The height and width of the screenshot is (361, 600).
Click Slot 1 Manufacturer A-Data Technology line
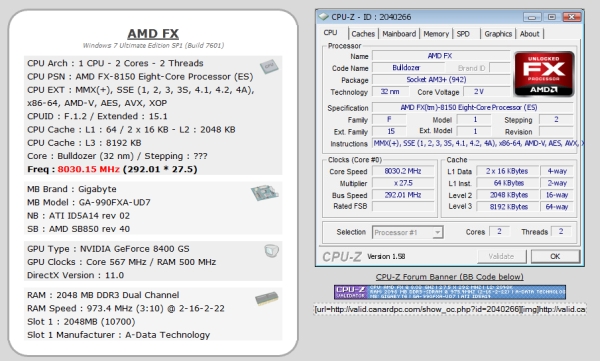coord(119,335)
